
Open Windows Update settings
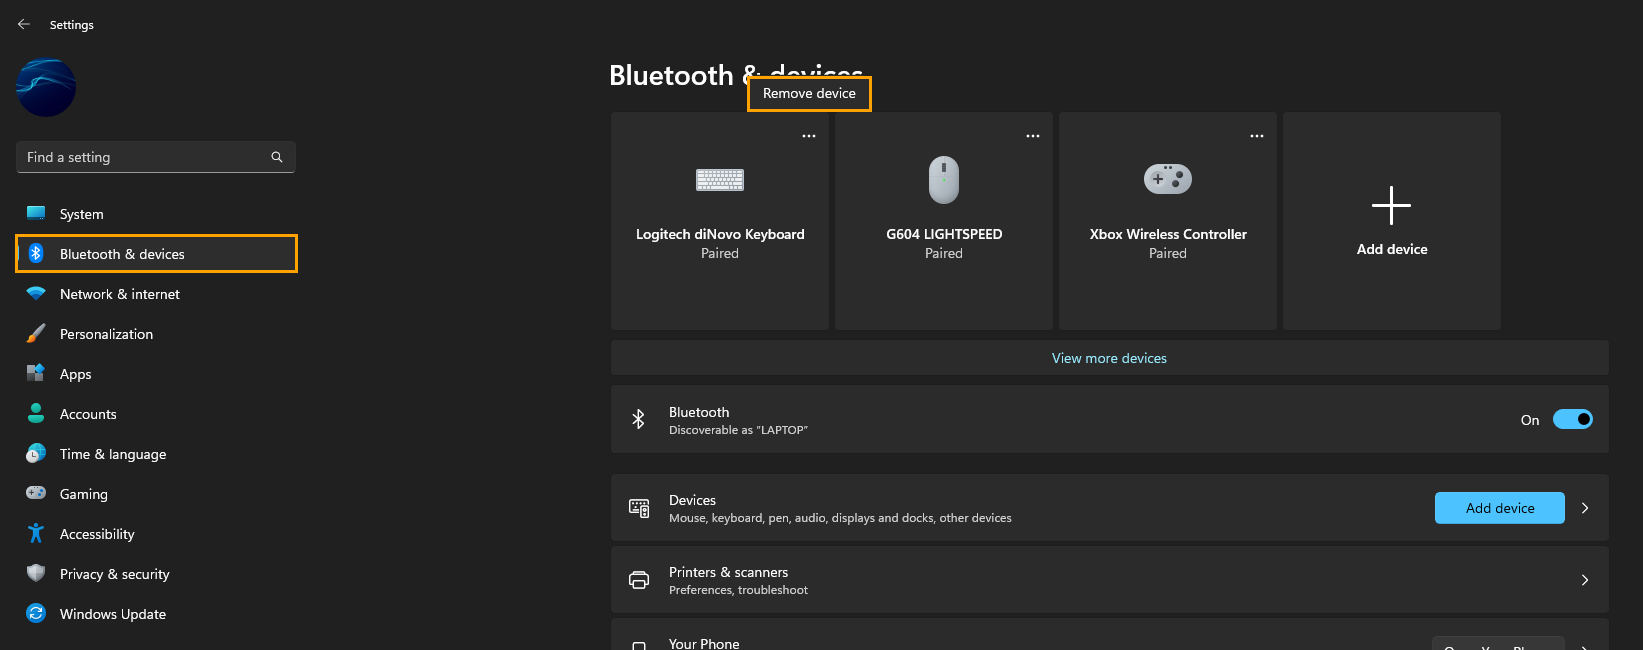click(x=156, y=614)
